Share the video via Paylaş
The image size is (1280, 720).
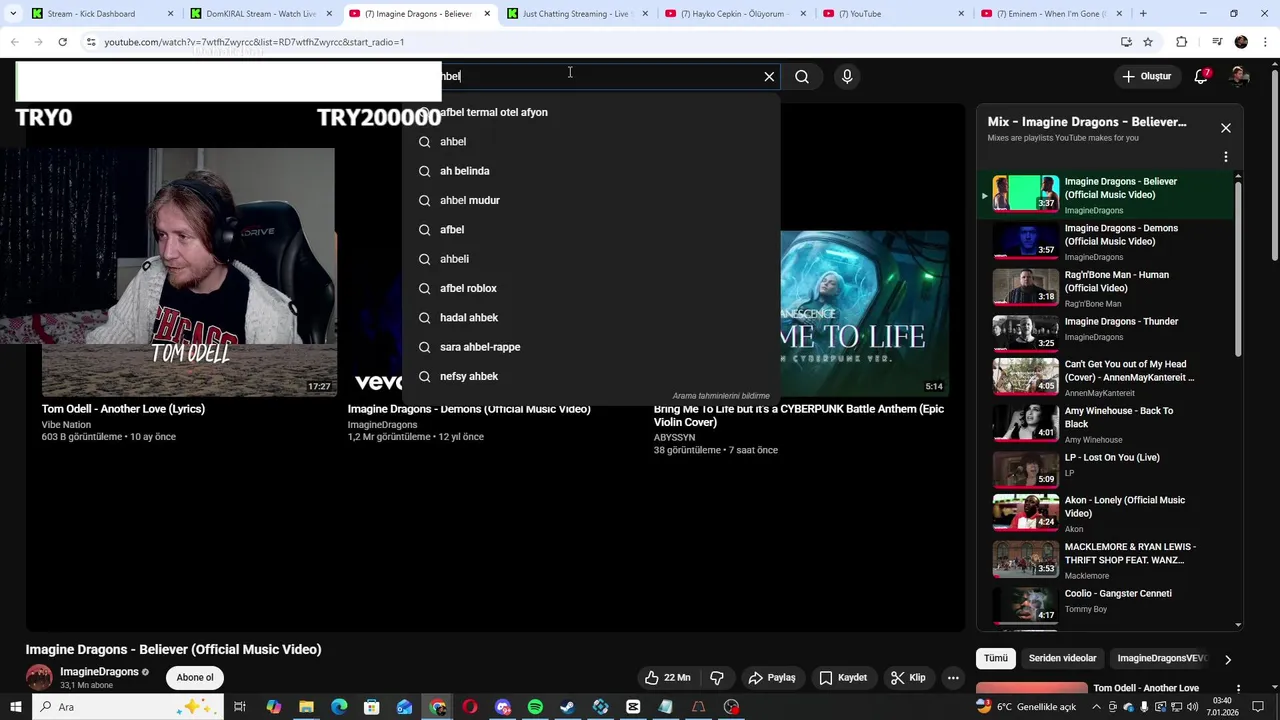[x=772, y=677]
